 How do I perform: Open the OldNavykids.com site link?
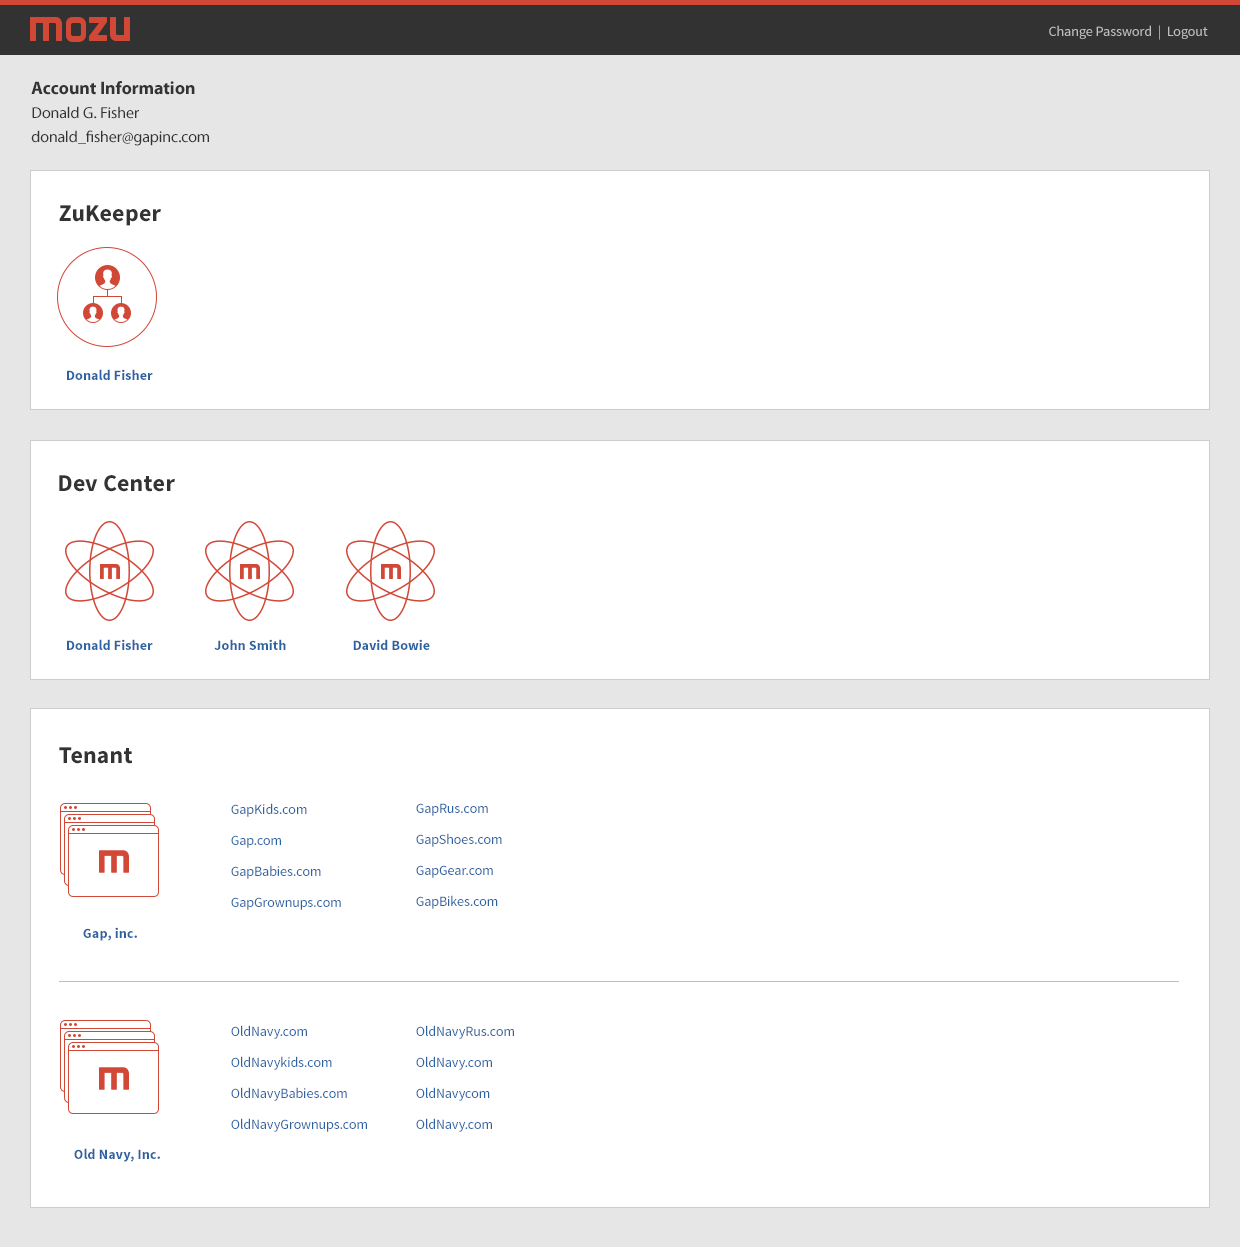click(x=281, y=1063)
